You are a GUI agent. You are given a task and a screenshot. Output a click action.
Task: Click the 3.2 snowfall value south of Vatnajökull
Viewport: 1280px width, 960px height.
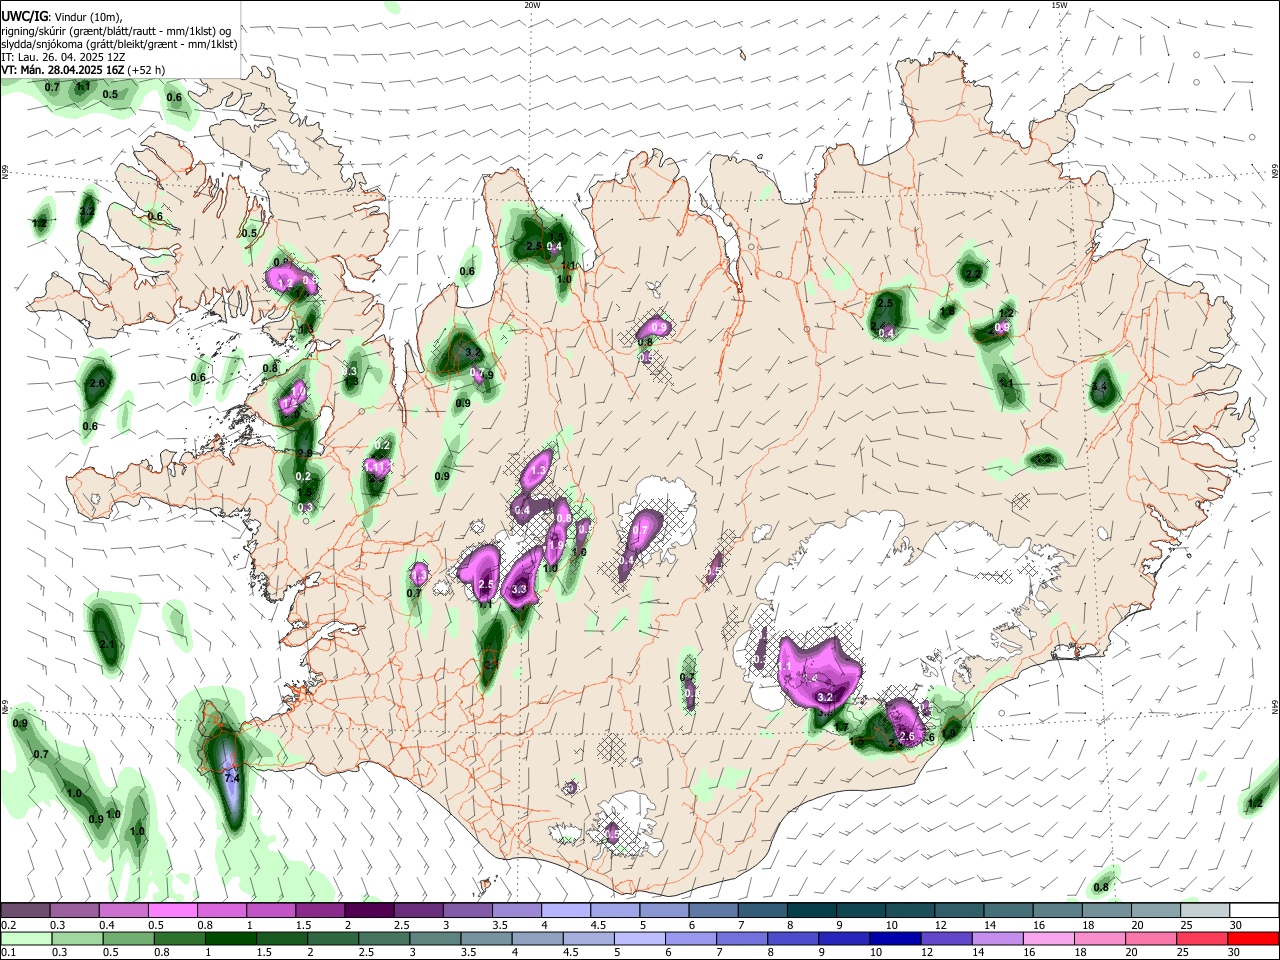825,696
